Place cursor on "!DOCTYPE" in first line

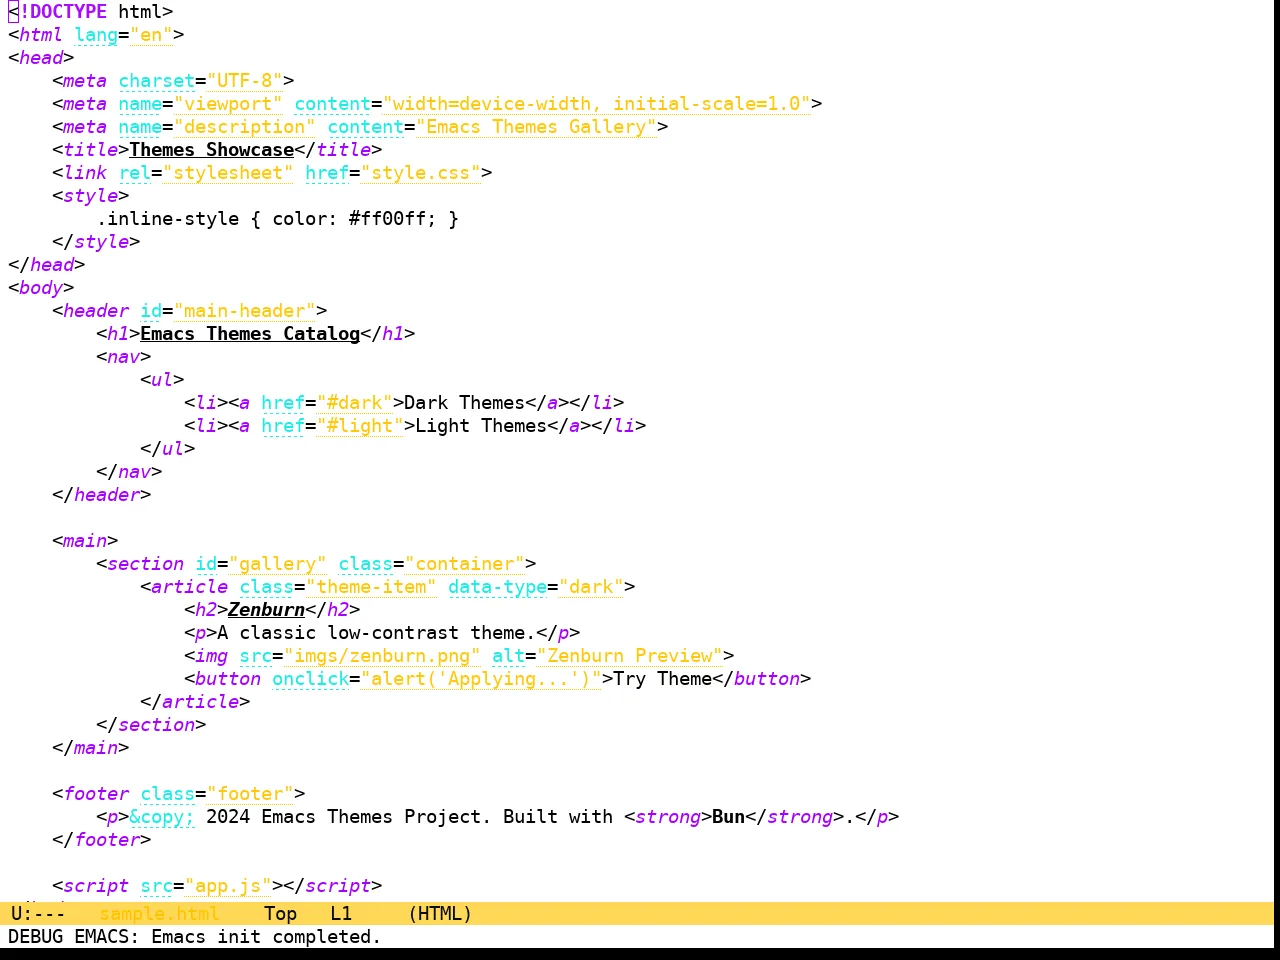[x=63, y=12]
